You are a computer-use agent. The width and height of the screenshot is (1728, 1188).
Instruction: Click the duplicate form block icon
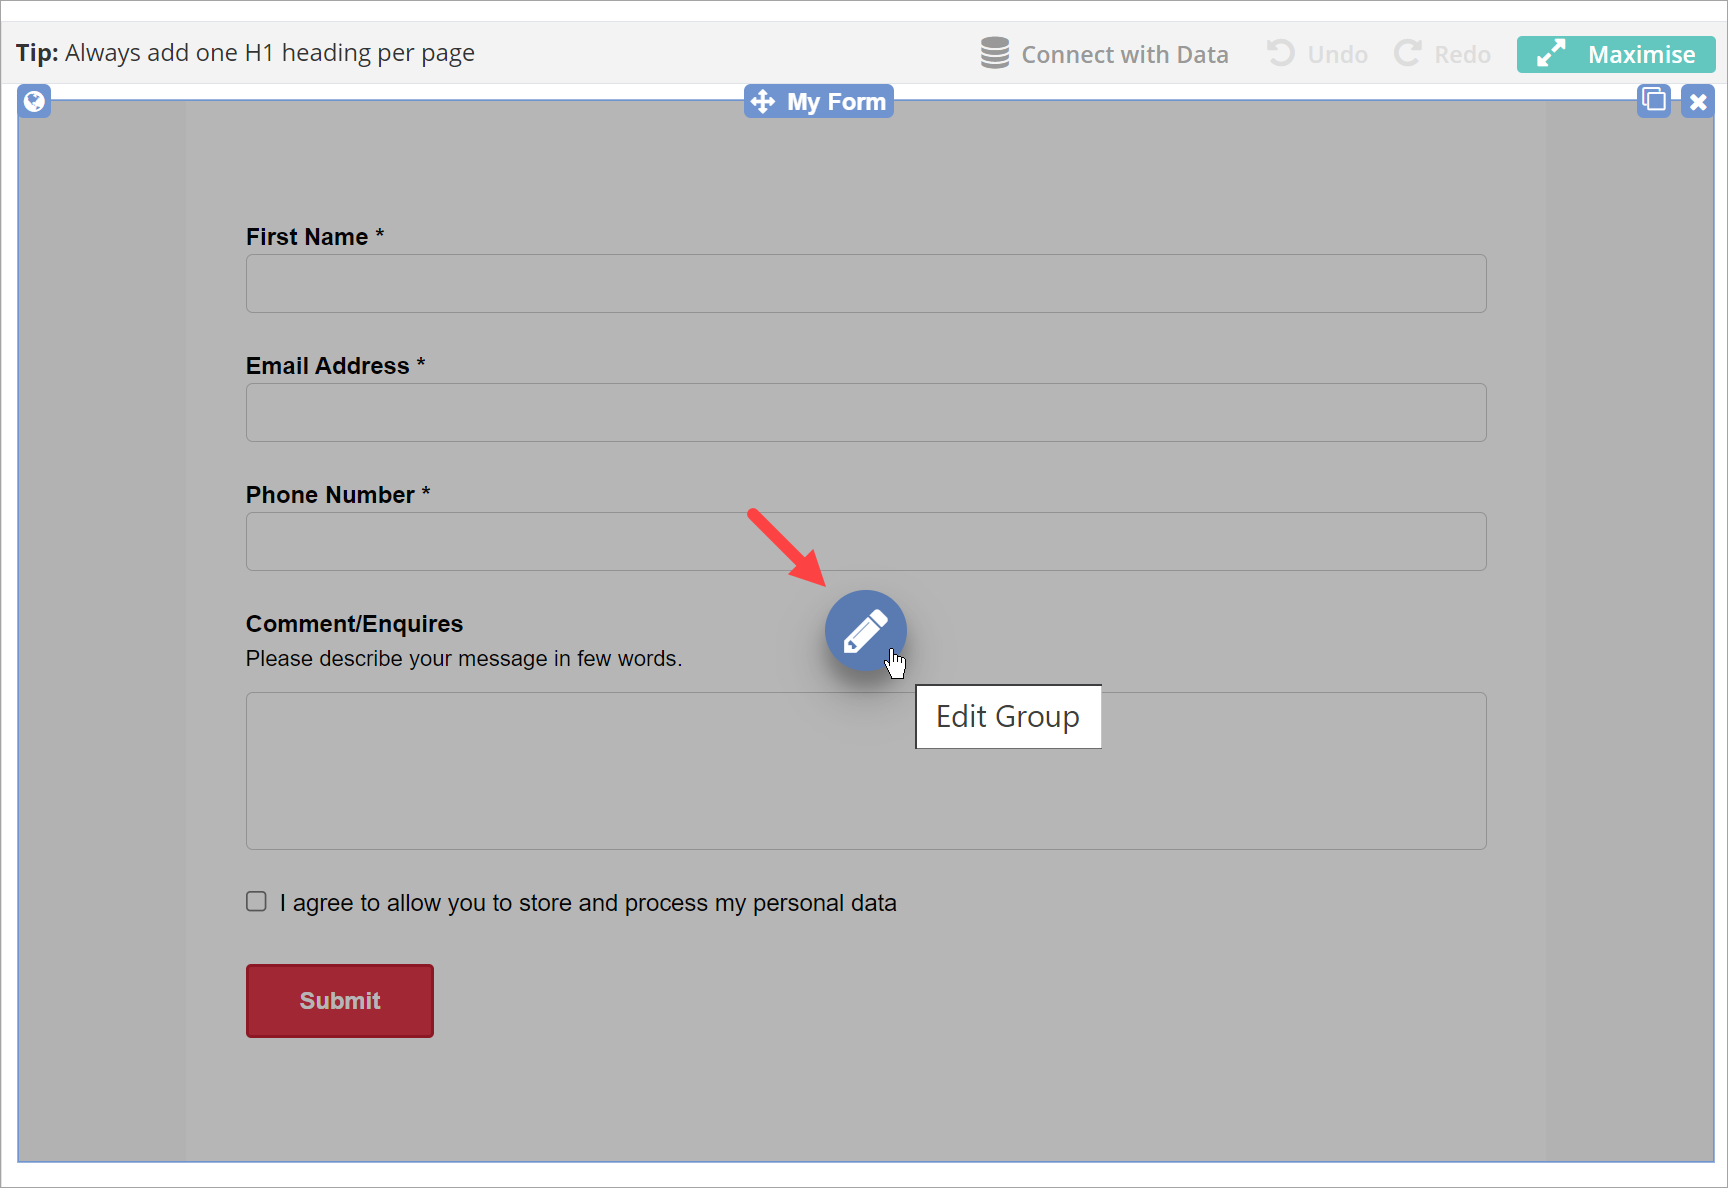tap(1654, 100)
